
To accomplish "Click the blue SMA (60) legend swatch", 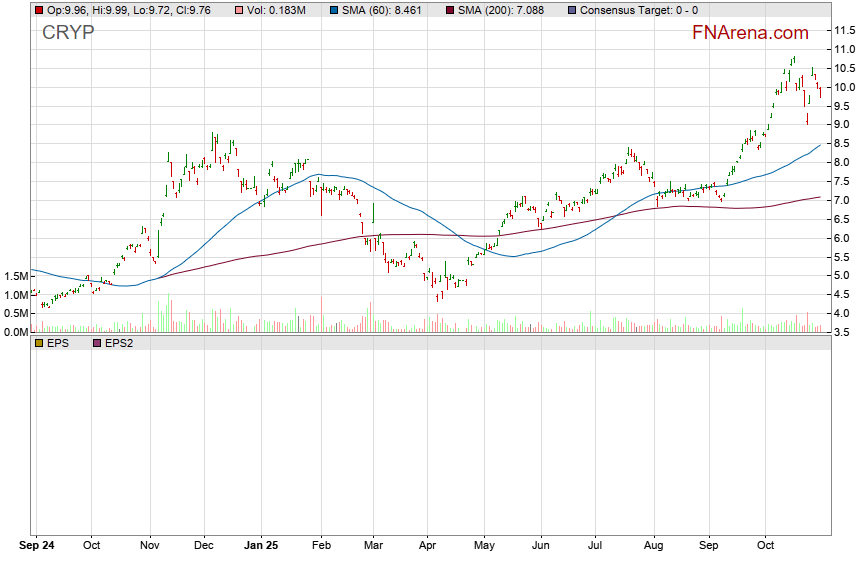I will tap(333, 10).
